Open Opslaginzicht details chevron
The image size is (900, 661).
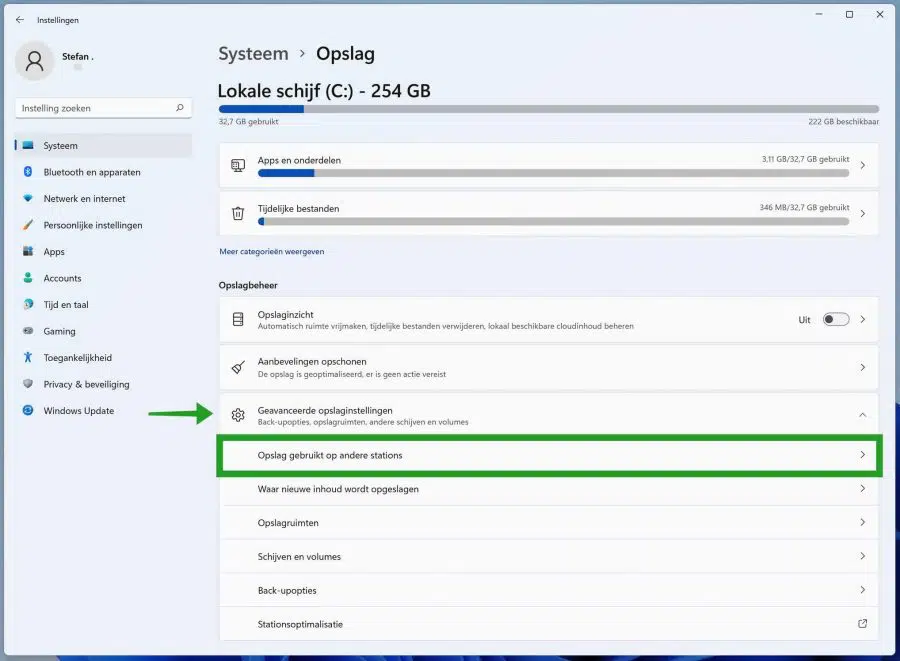point(863,319)
